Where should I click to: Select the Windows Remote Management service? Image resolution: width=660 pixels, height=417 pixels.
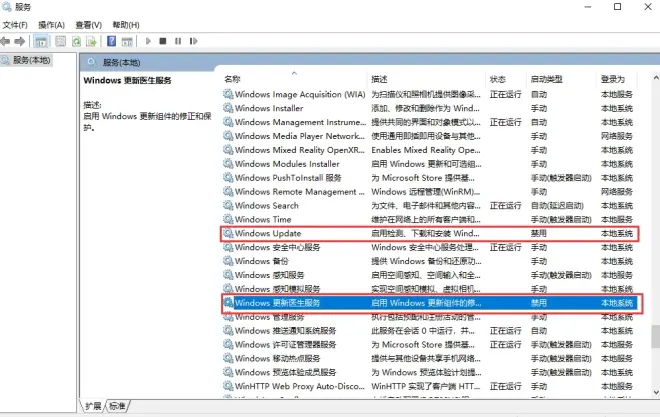pos(299,191)
